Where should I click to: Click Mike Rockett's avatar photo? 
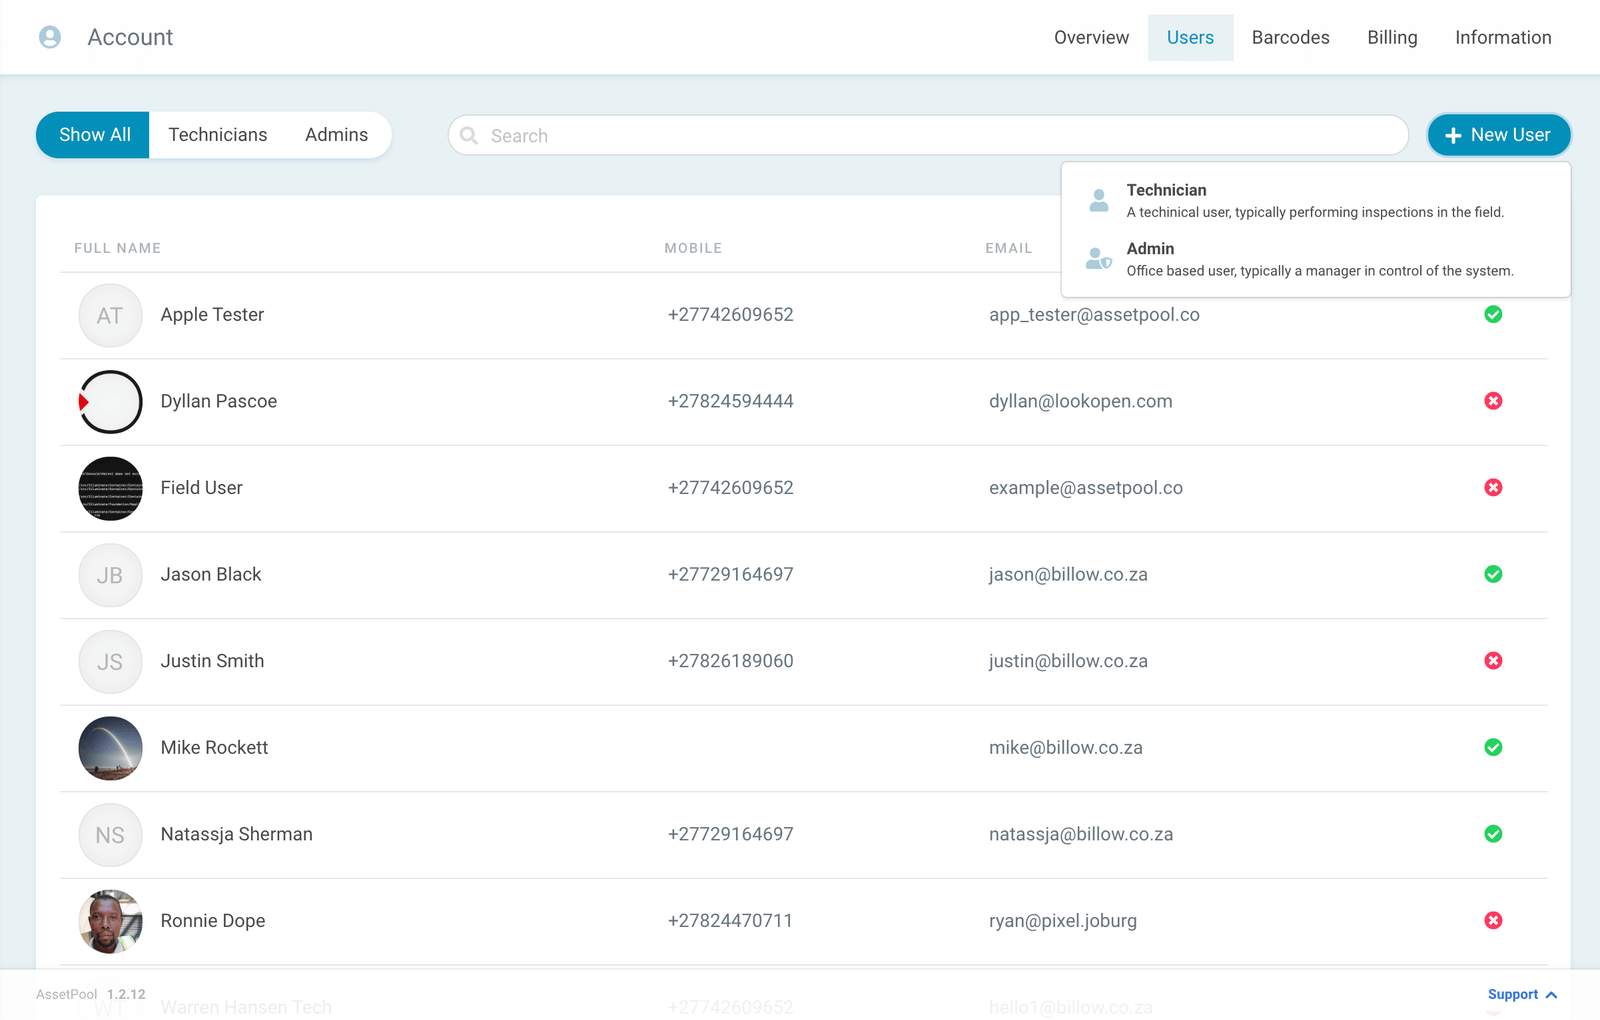(110, 748)
